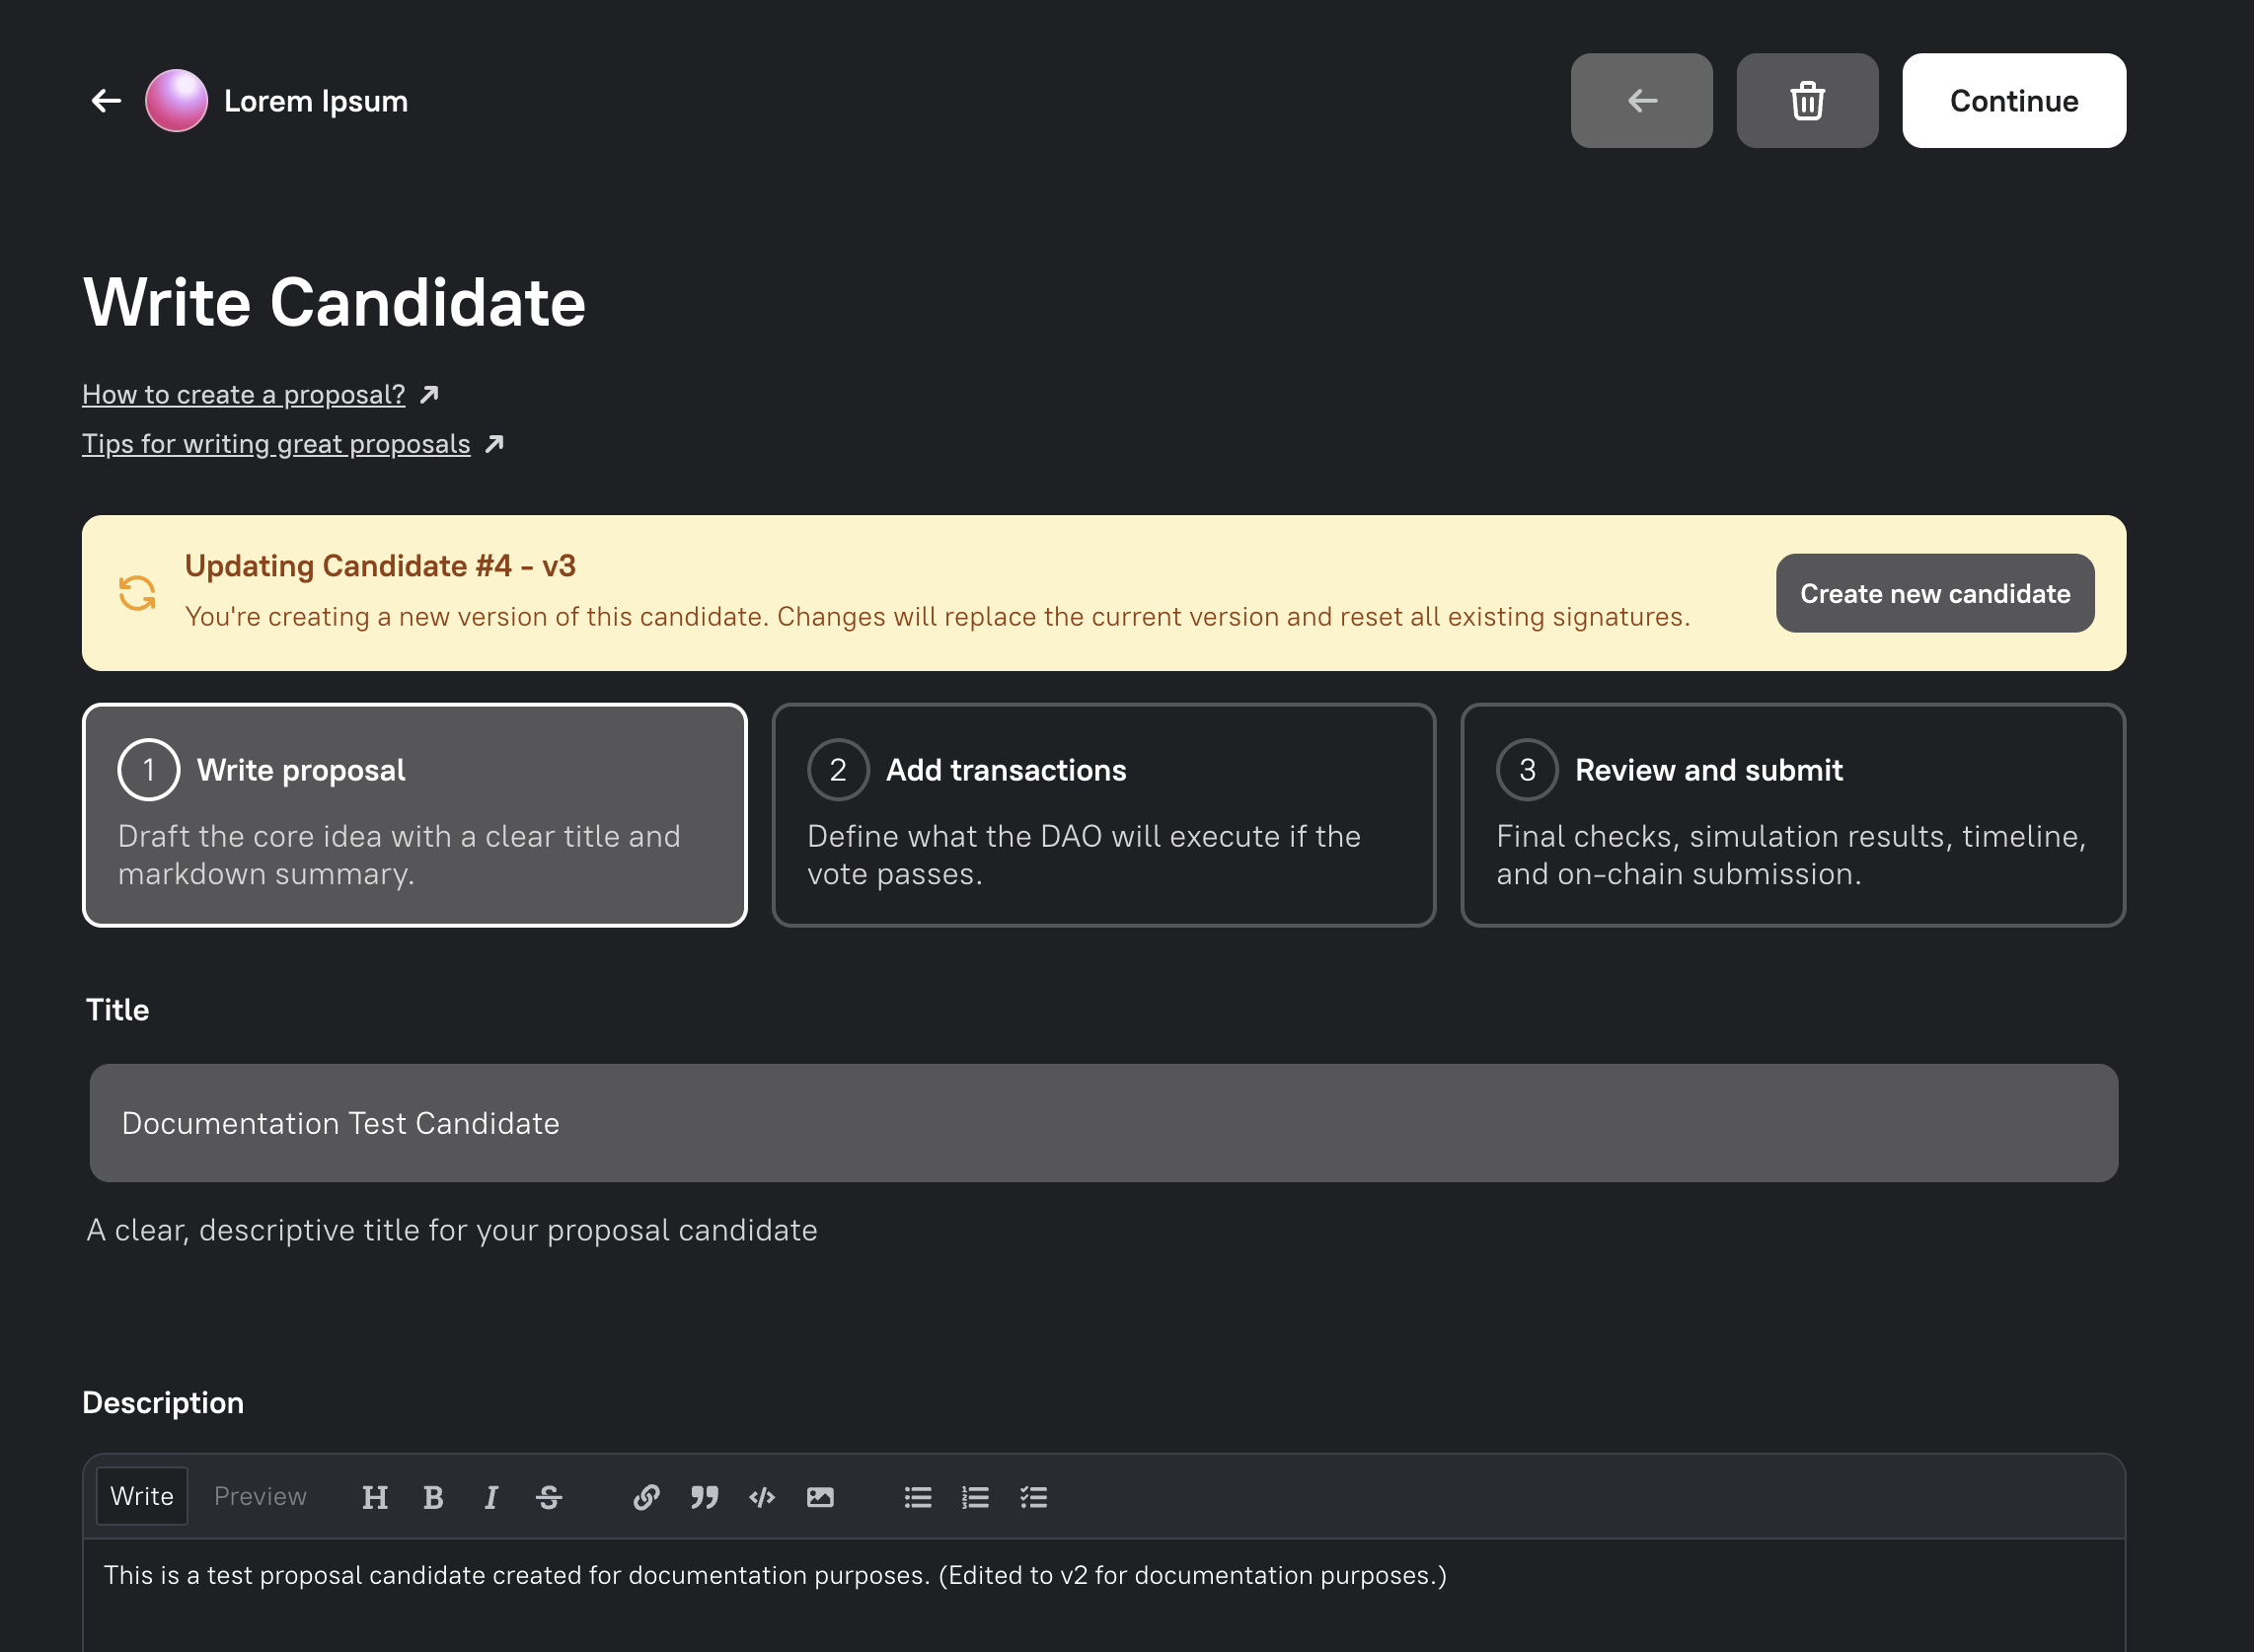Go to step 3 Review and submit
The image size is (2254, 1652).
click(1793, 815)
